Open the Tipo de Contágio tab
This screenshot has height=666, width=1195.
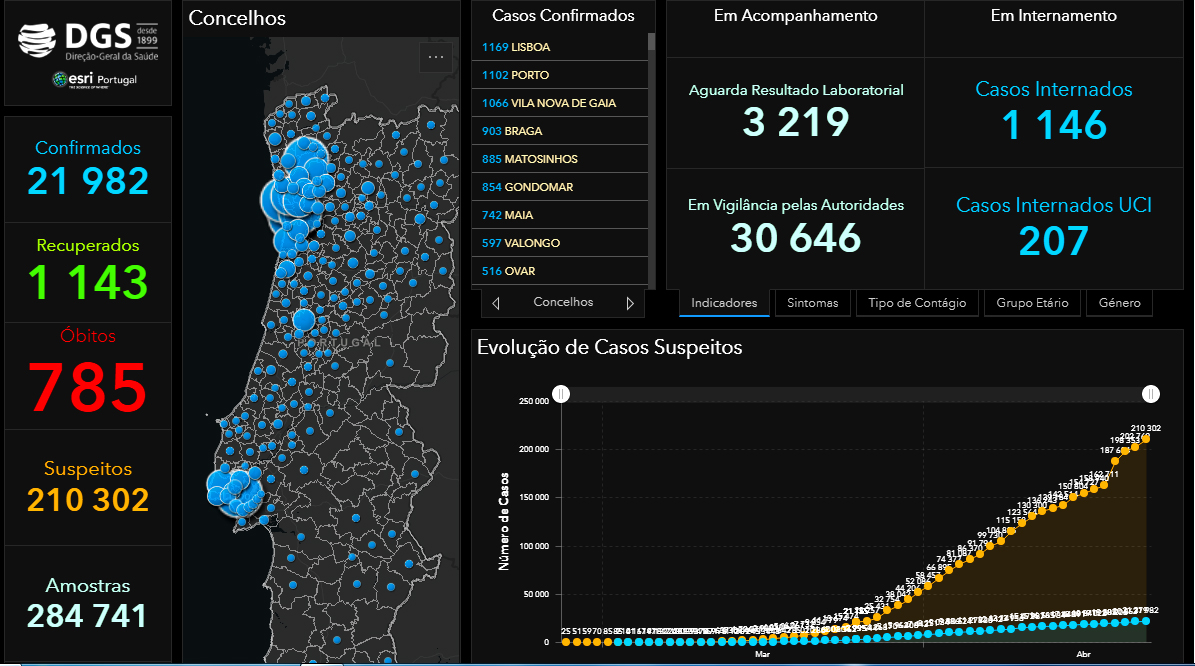[x=917, y=303]
